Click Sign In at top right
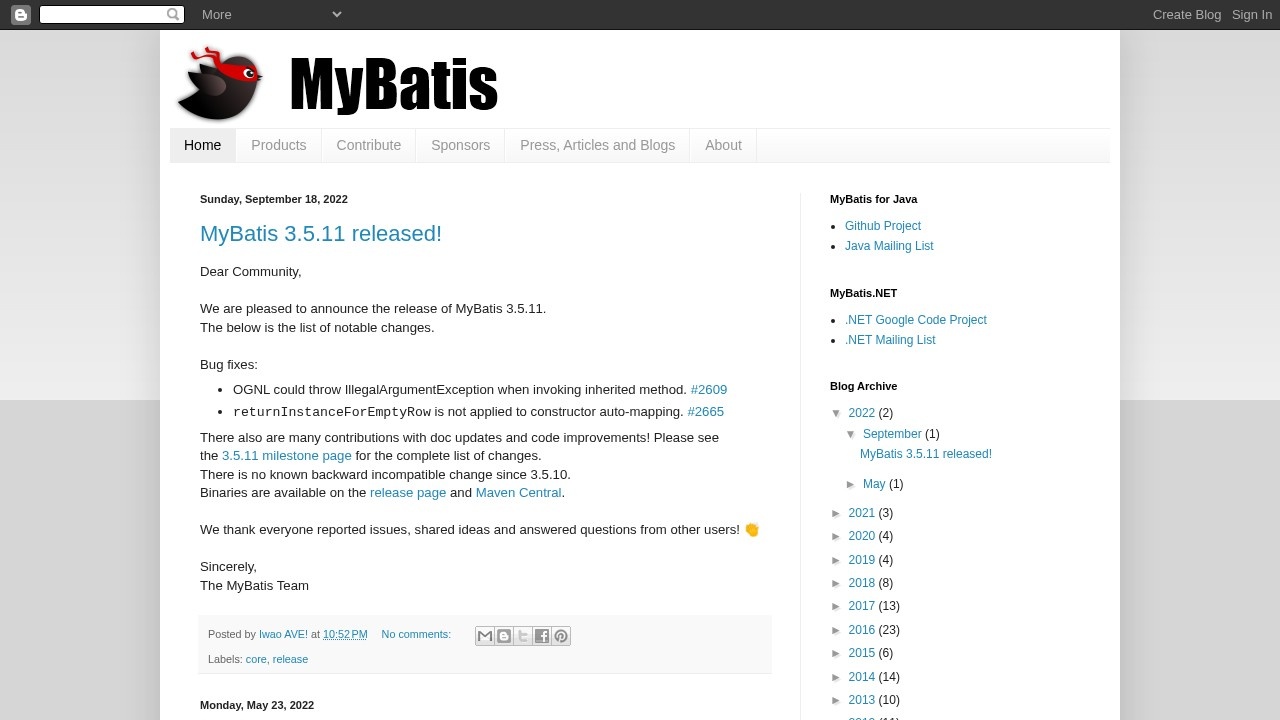Screen dimensions: 1280x720 coord(1251,14)
